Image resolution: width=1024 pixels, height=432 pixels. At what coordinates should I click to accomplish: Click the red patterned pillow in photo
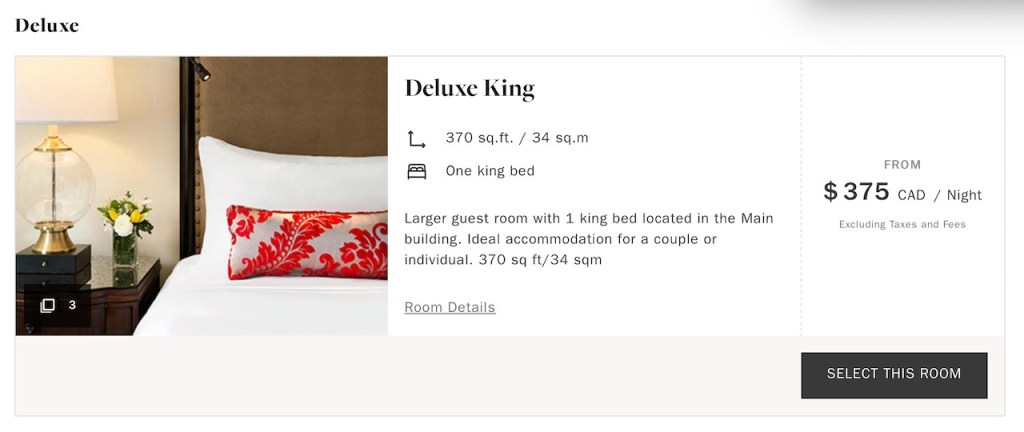305,241
